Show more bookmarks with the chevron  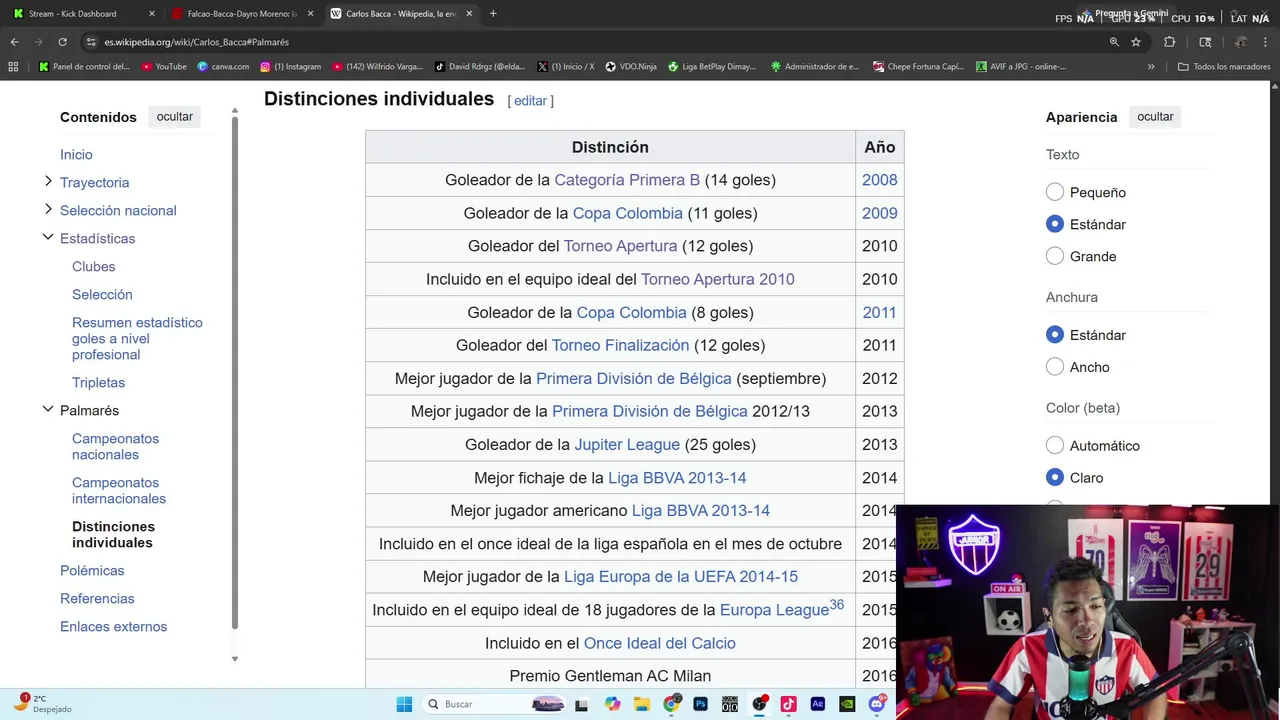[1151, 67]
